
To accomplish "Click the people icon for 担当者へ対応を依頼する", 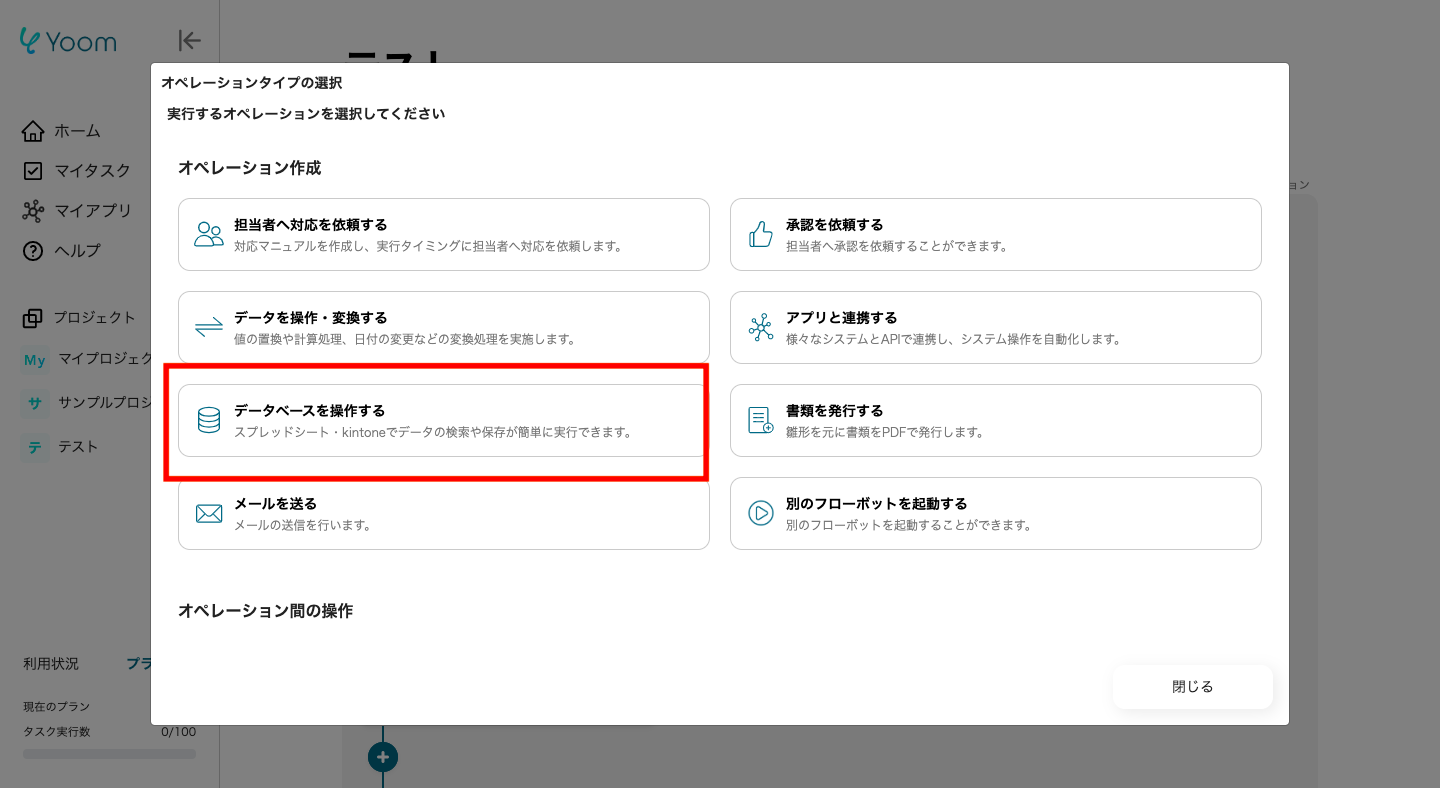I will click(x=209, y=234).
